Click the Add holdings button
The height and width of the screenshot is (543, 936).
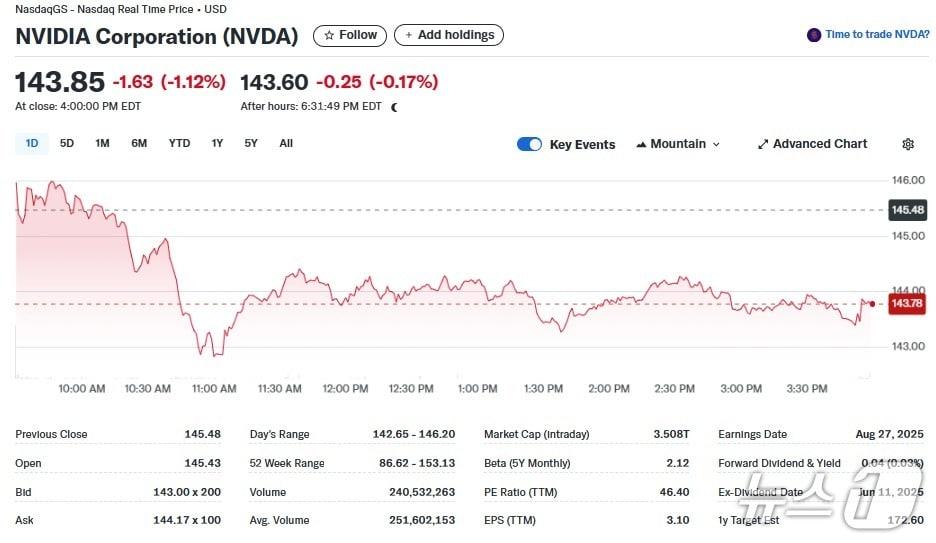point(449,35)
